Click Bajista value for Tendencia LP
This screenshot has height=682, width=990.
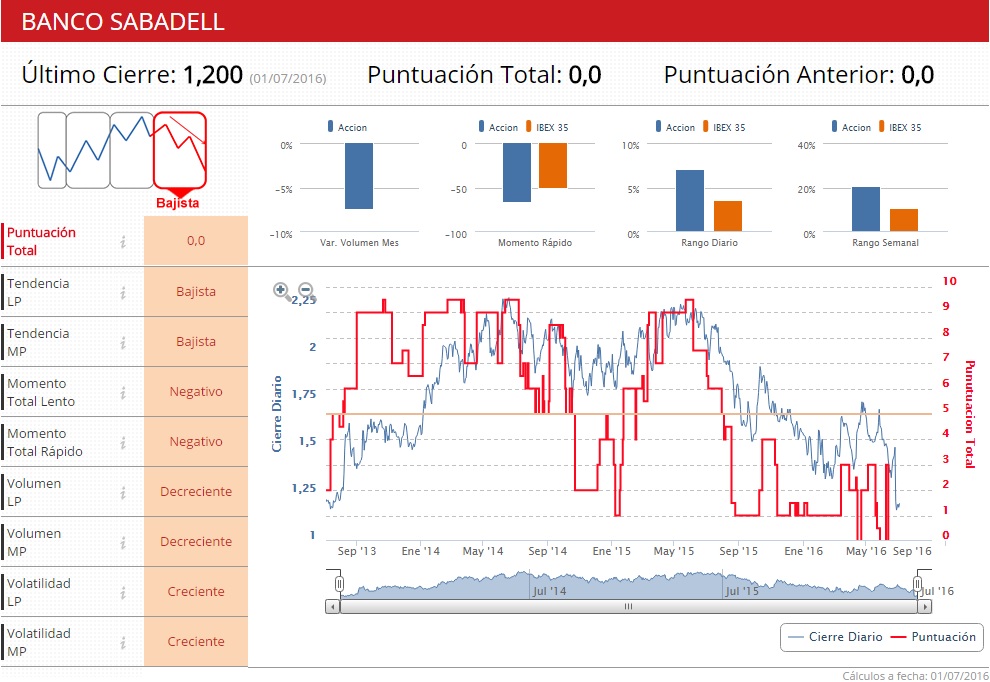pyautogui.click(x=196, y=291)
